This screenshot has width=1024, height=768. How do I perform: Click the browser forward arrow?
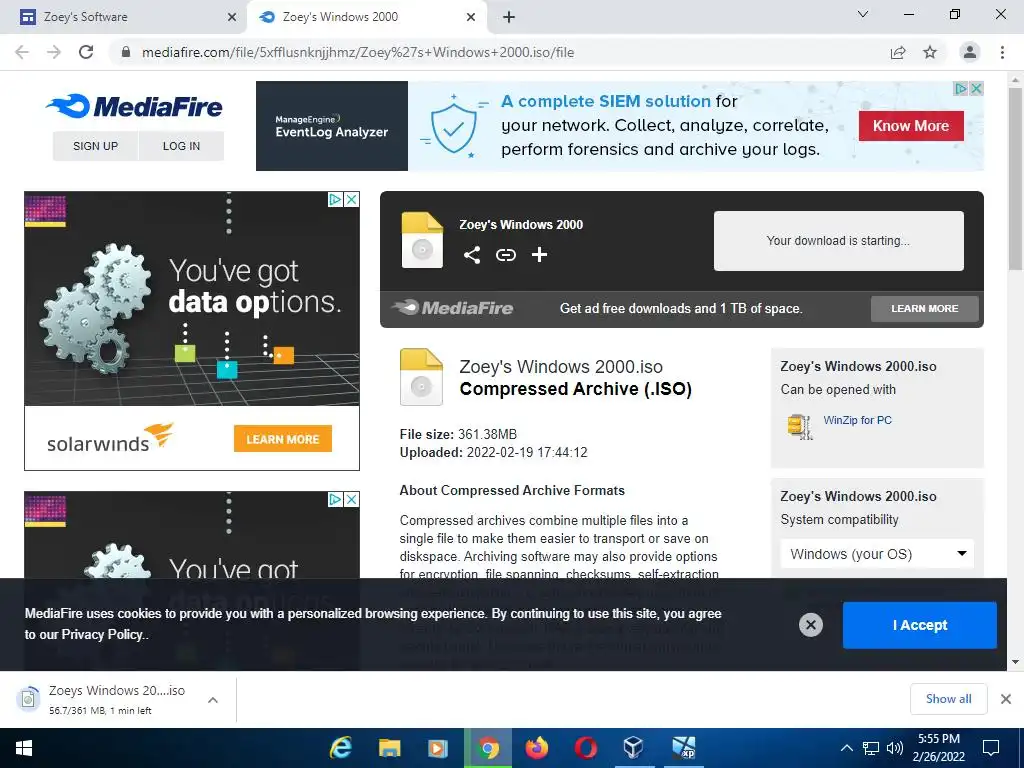54,52
